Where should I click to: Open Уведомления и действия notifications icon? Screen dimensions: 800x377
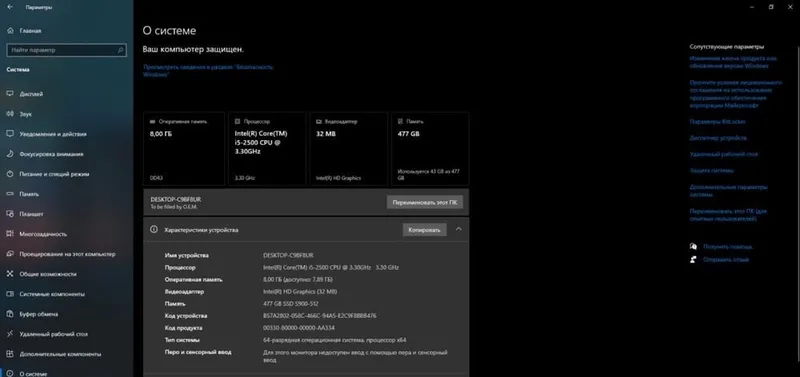[10, 134]
